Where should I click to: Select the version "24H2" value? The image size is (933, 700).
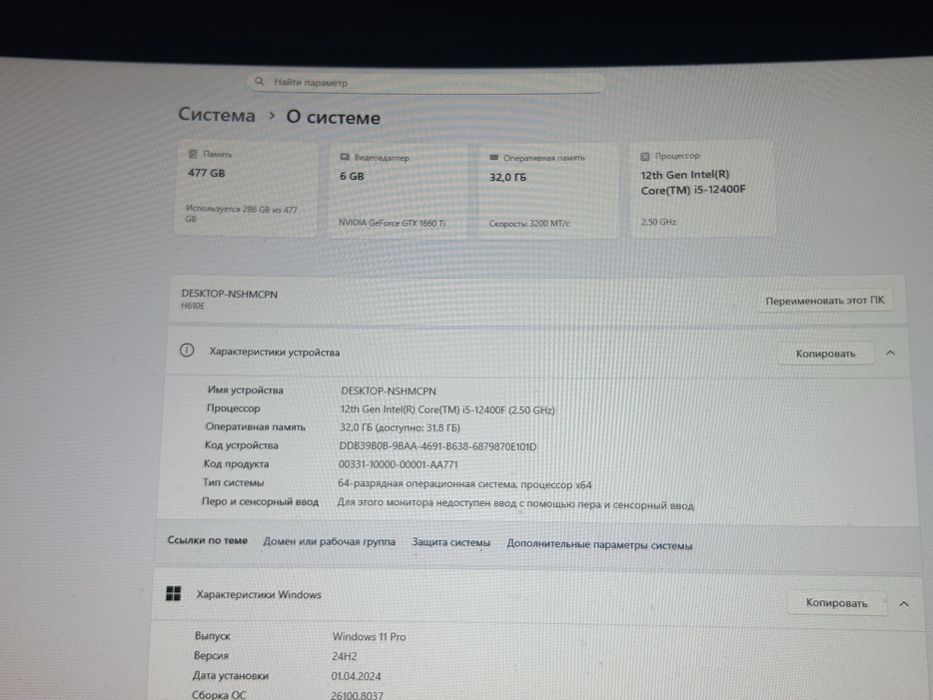click(x=344, y=657)
